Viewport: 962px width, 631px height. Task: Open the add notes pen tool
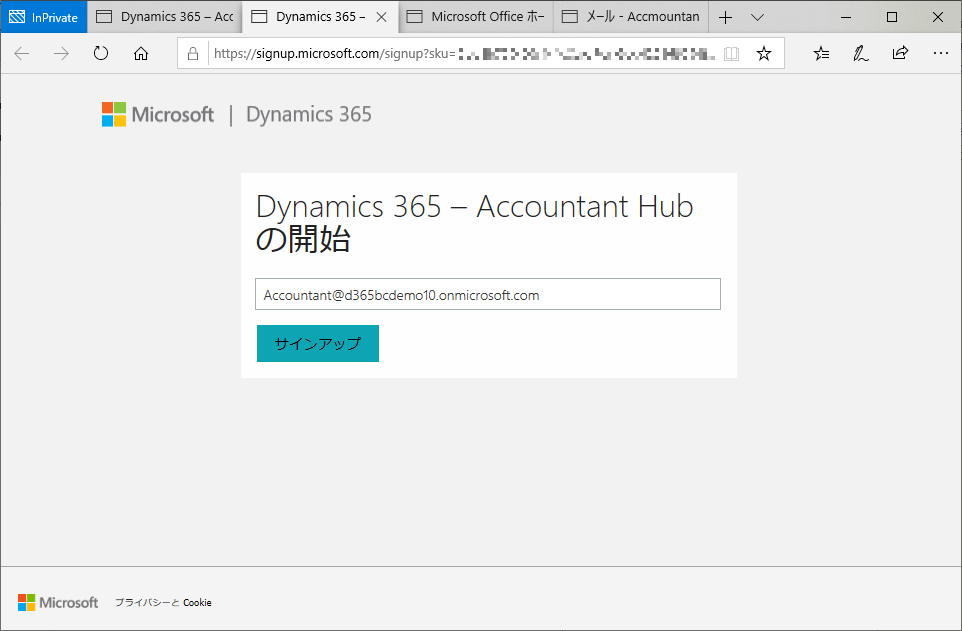861,54
